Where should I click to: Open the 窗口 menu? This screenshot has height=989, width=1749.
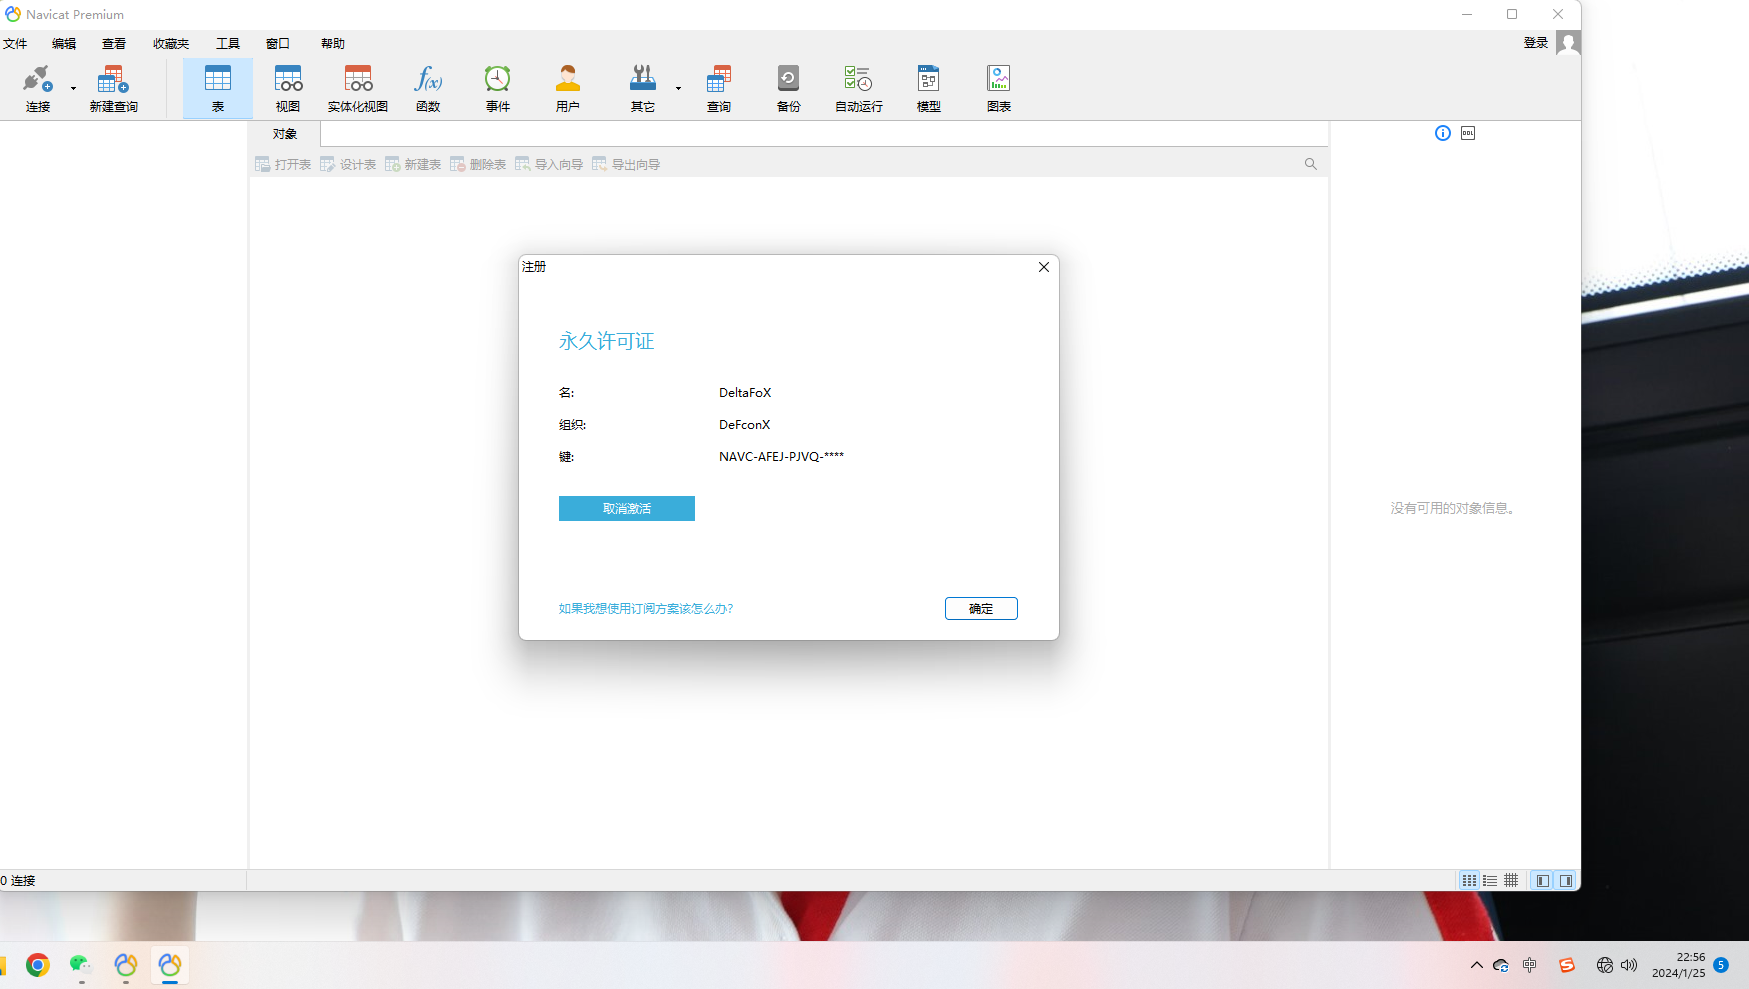(278, 44)
